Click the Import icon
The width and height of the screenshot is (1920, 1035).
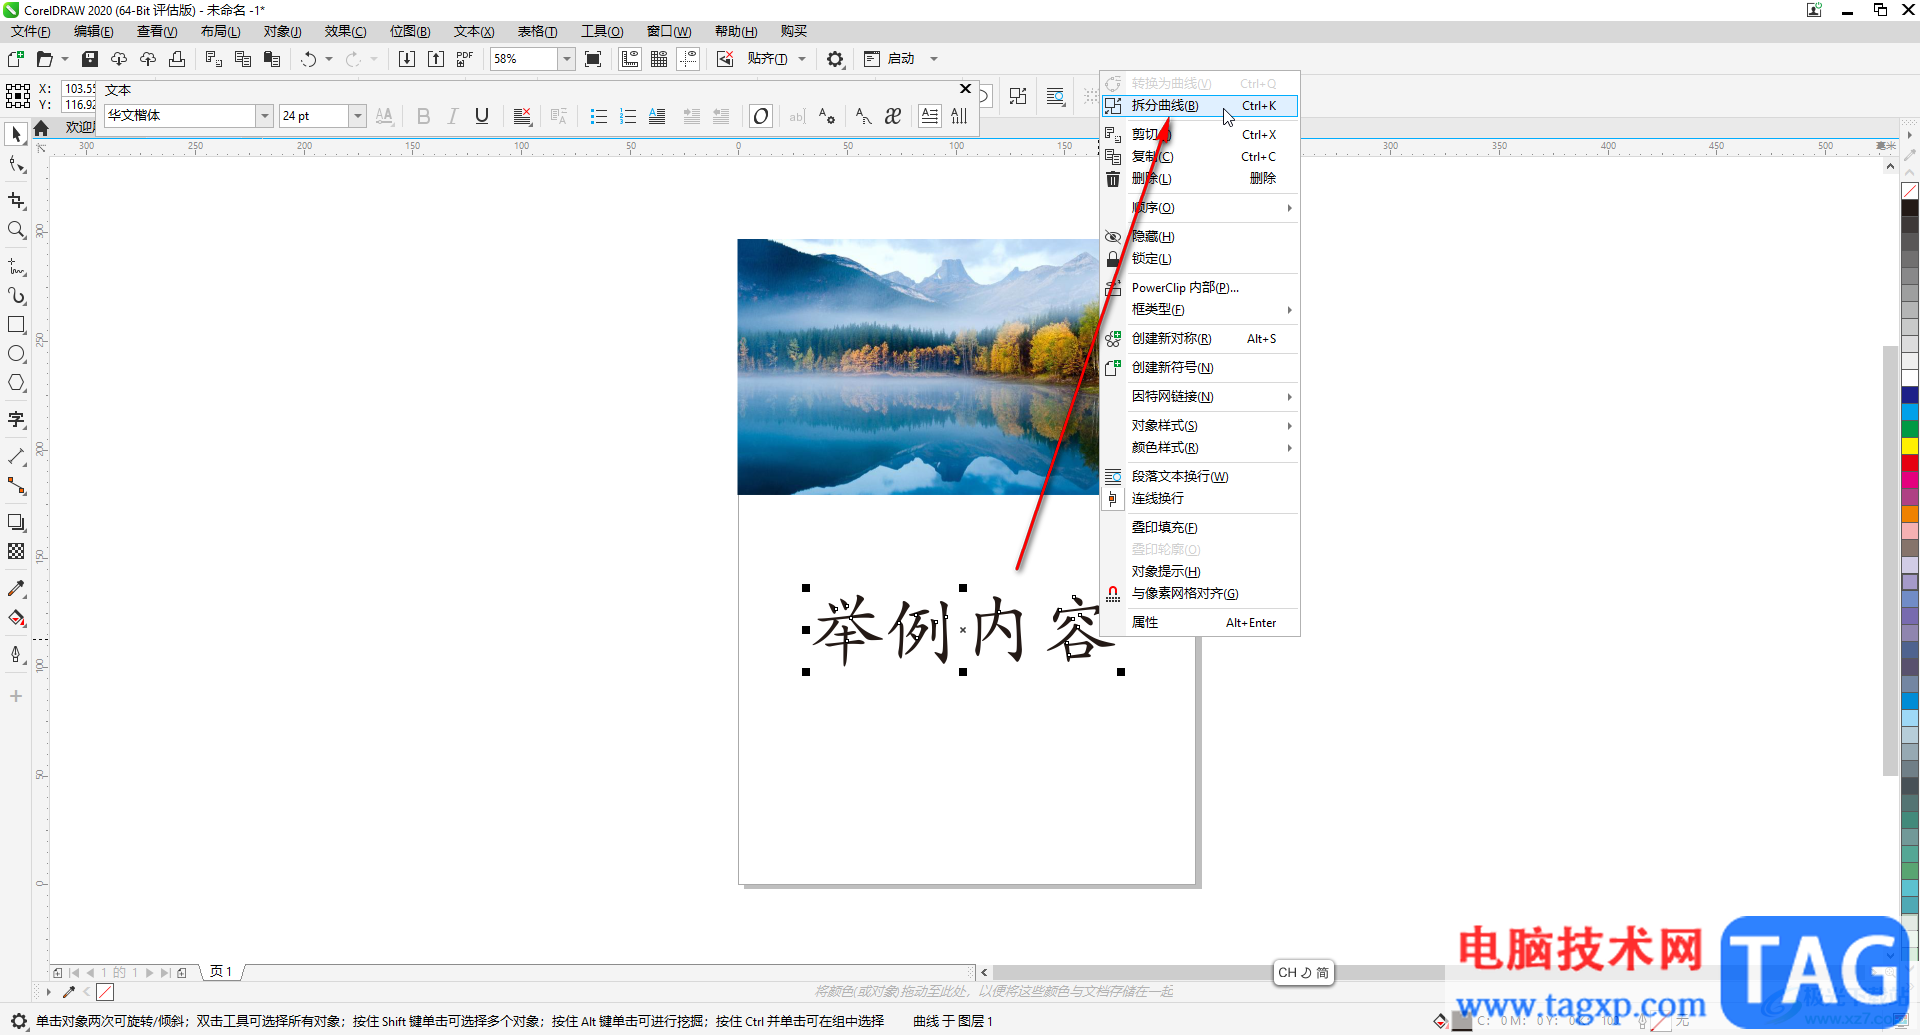tap(407, 59)
